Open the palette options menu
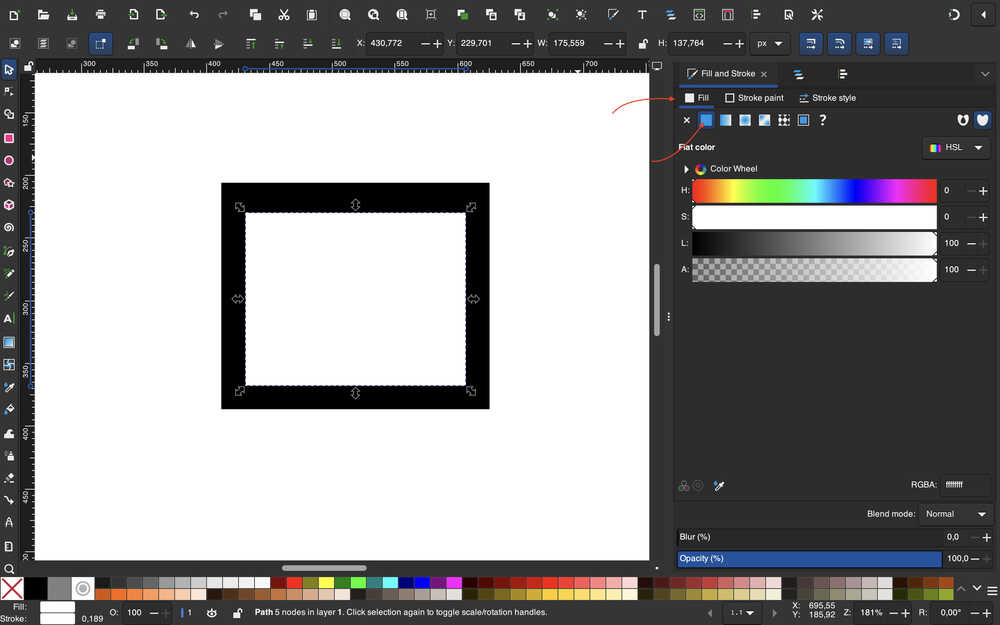The width and height of the screenshot is (1000, 625). 992,590
